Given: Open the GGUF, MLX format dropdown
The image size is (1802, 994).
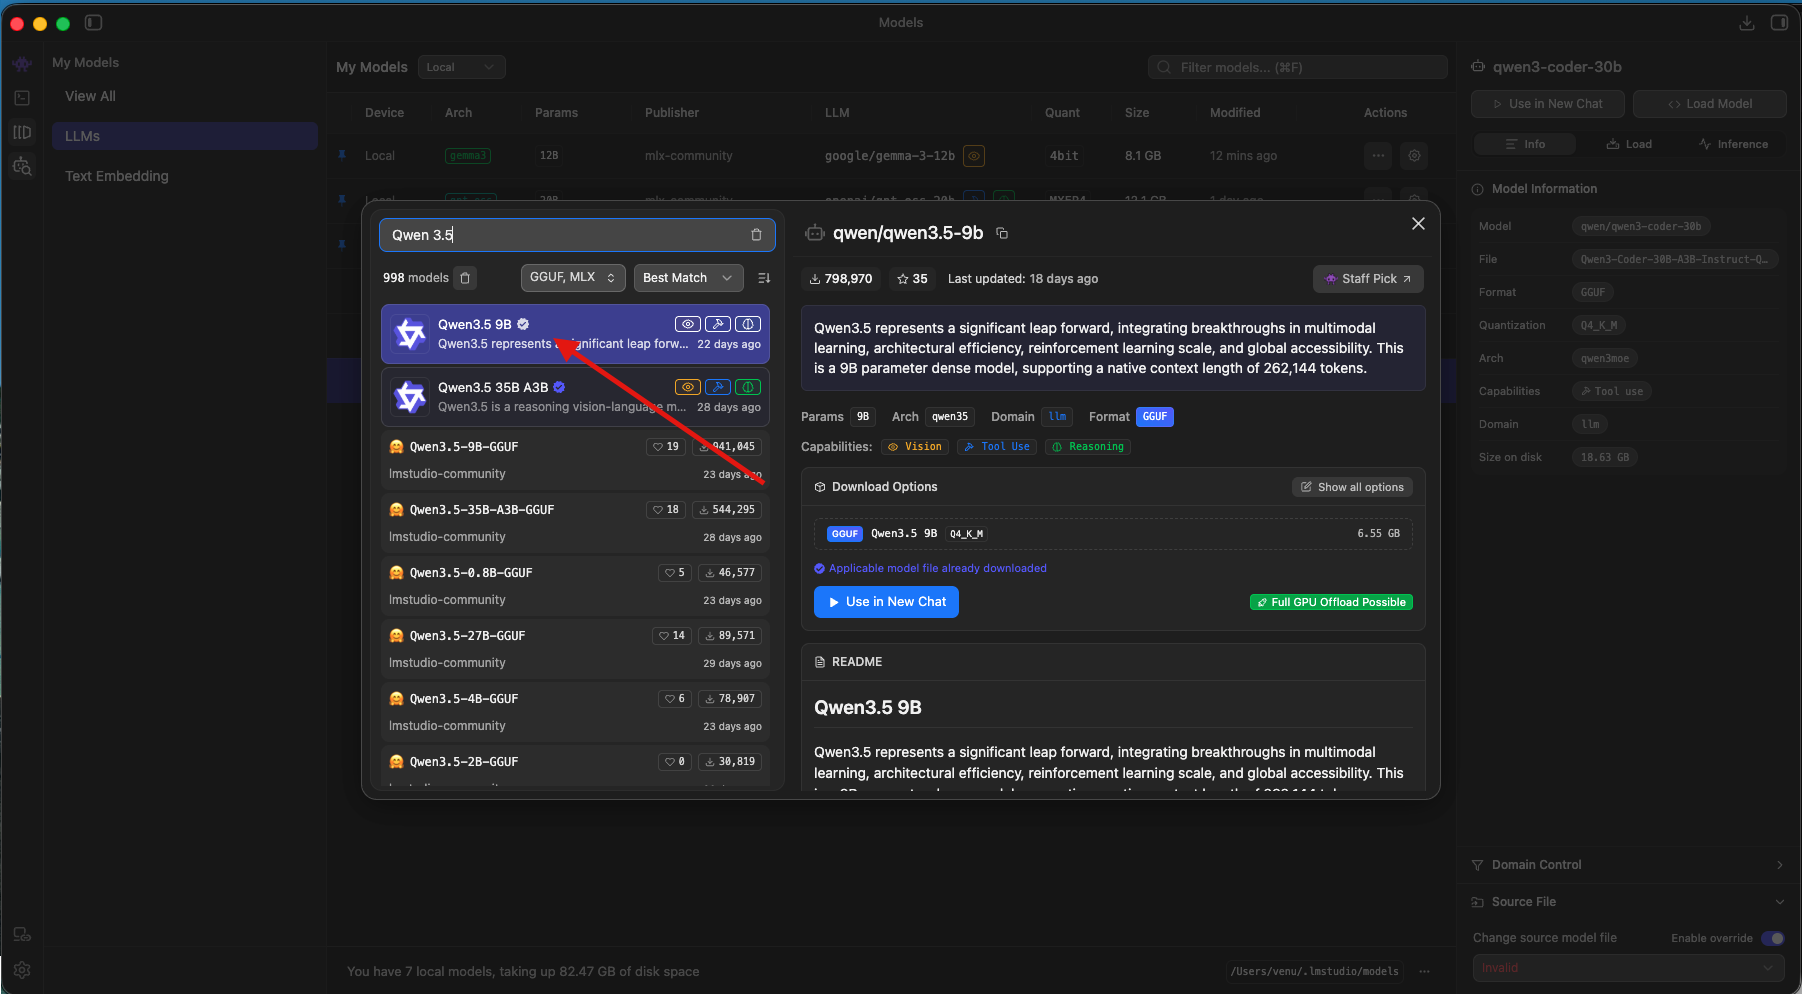Looking at the screenshot, I should pyautogui.click(x=573, y=278).
